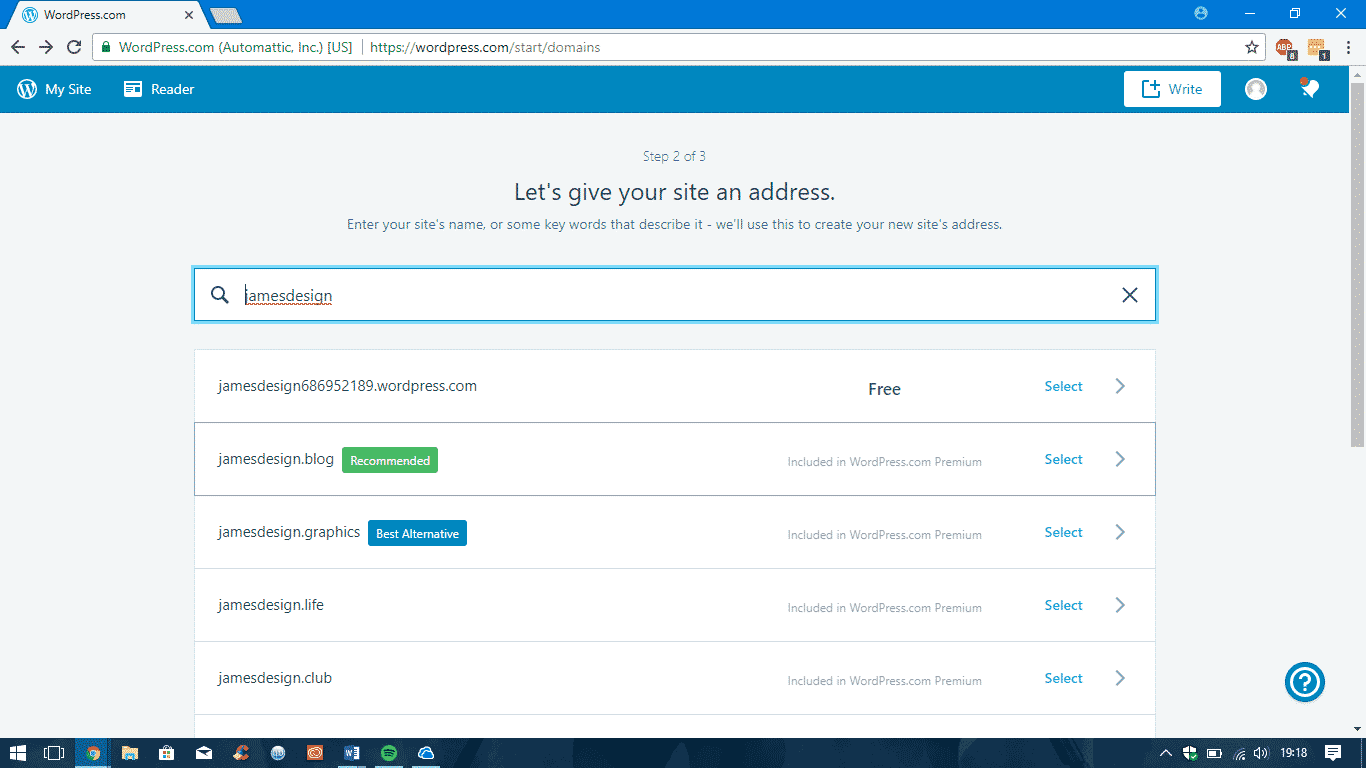The image size is (1366, 768).
Task: Click 'Included in WordPress.com Premium' on jamesdesign.blog row
Action: (x=884, y=462)
